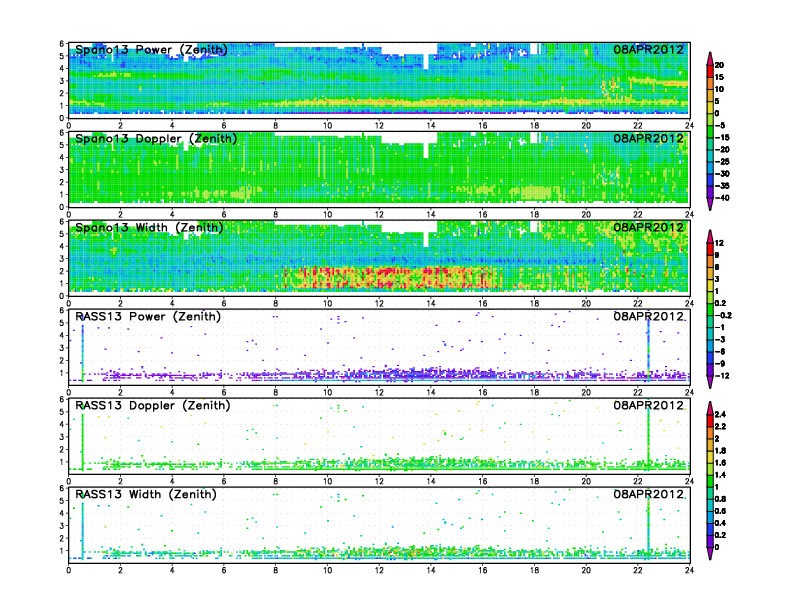Click the "-25" label on the top colorbar
This screenshot has width=792, height=612.
722,162
